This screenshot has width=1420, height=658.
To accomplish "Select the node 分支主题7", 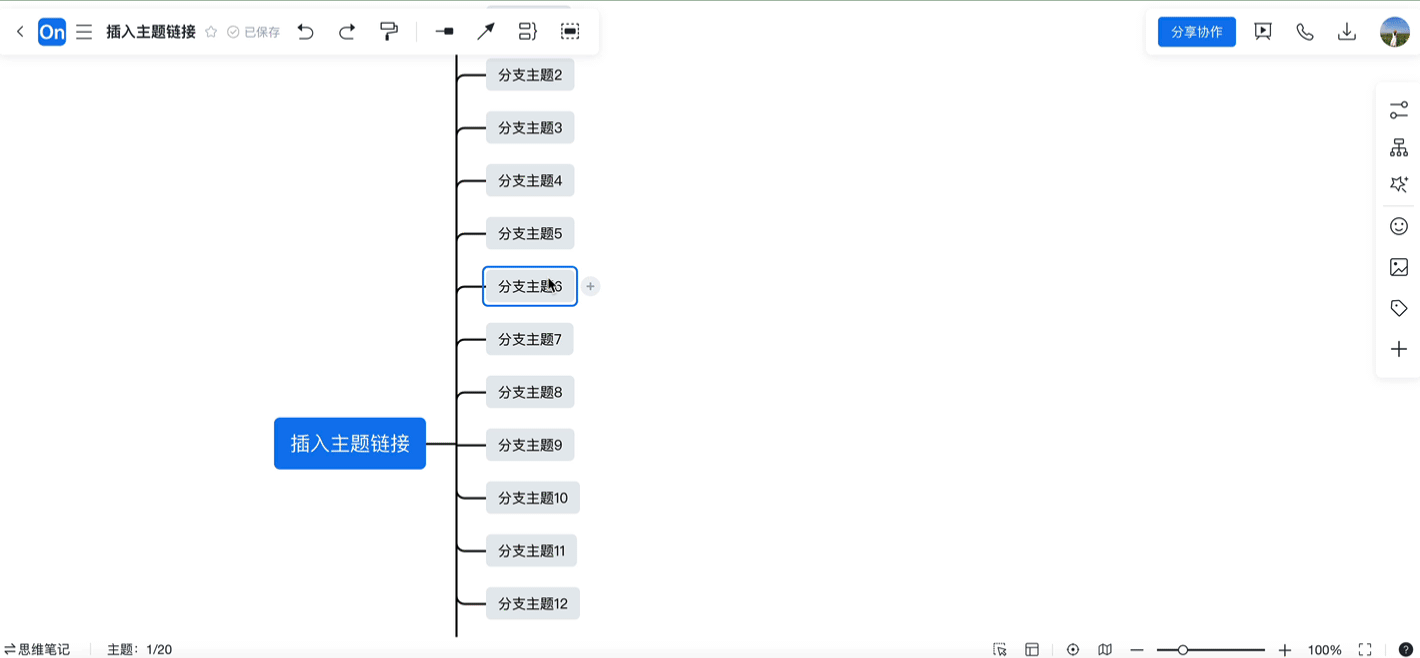I will point(530,340).
